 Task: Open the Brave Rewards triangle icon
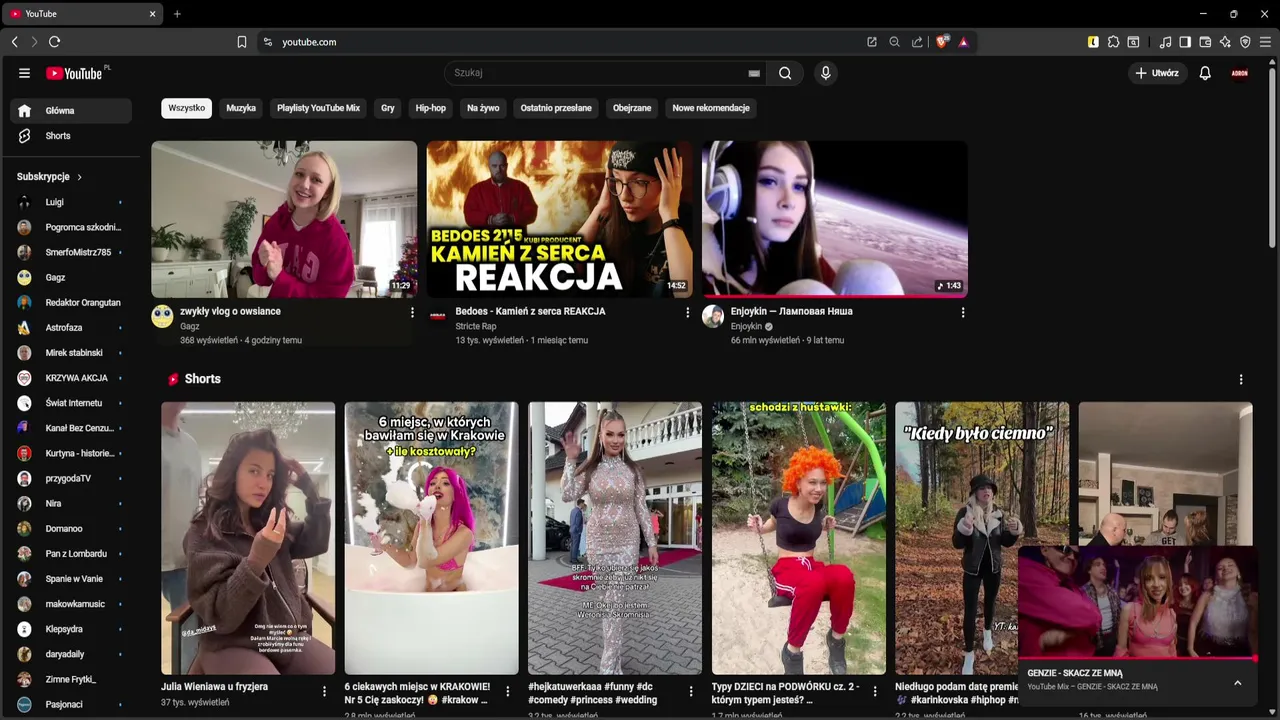964,42
